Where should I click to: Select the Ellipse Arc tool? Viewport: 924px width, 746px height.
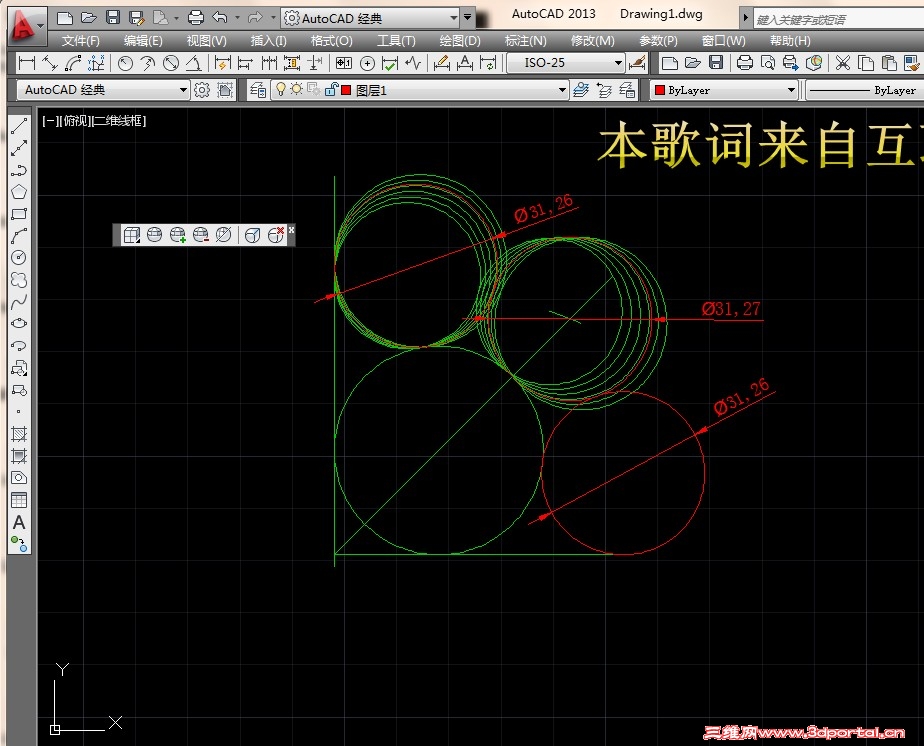tap(19, 346)
